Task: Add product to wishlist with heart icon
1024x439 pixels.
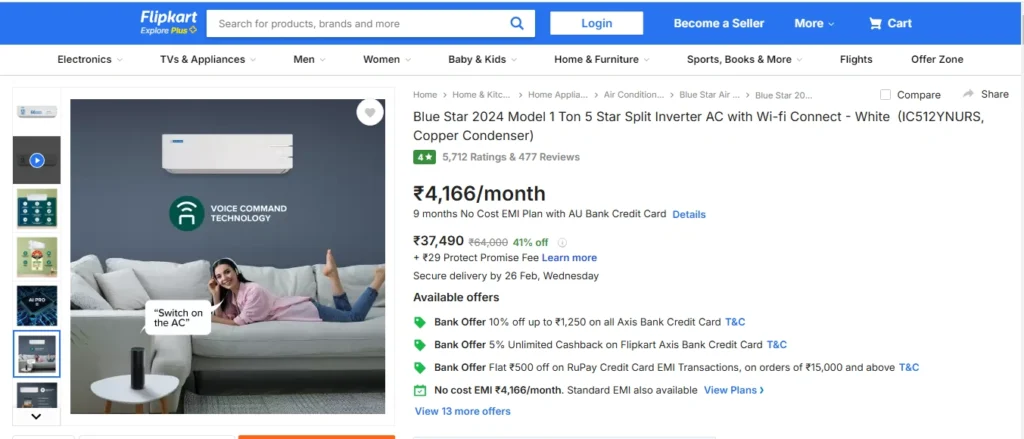Action: click(370, 112)
